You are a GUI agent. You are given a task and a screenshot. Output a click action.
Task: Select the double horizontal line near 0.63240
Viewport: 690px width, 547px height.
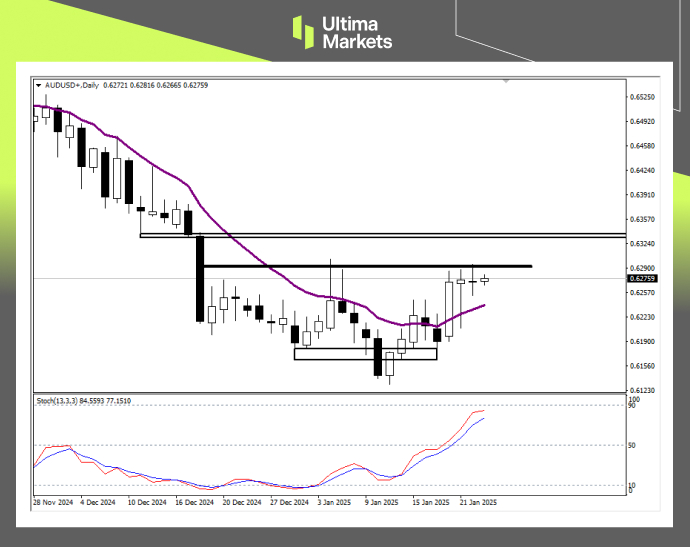click(x=400, y=236)
